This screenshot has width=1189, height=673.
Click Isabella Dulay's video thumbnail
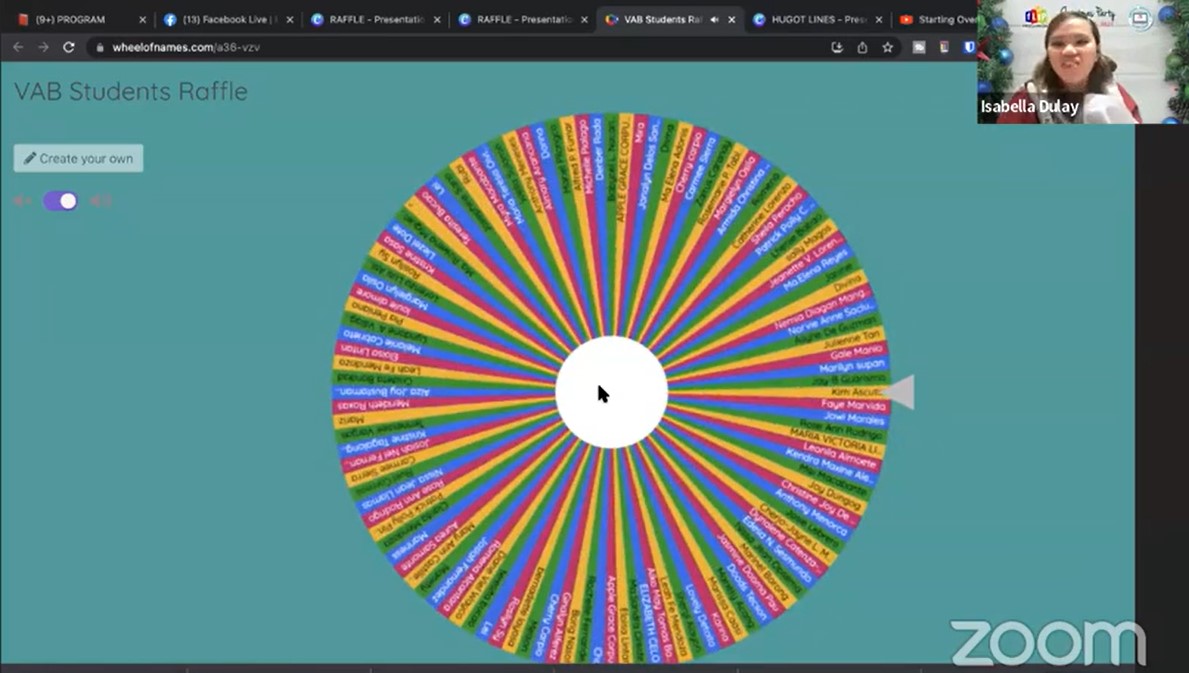coord(1083,61)
